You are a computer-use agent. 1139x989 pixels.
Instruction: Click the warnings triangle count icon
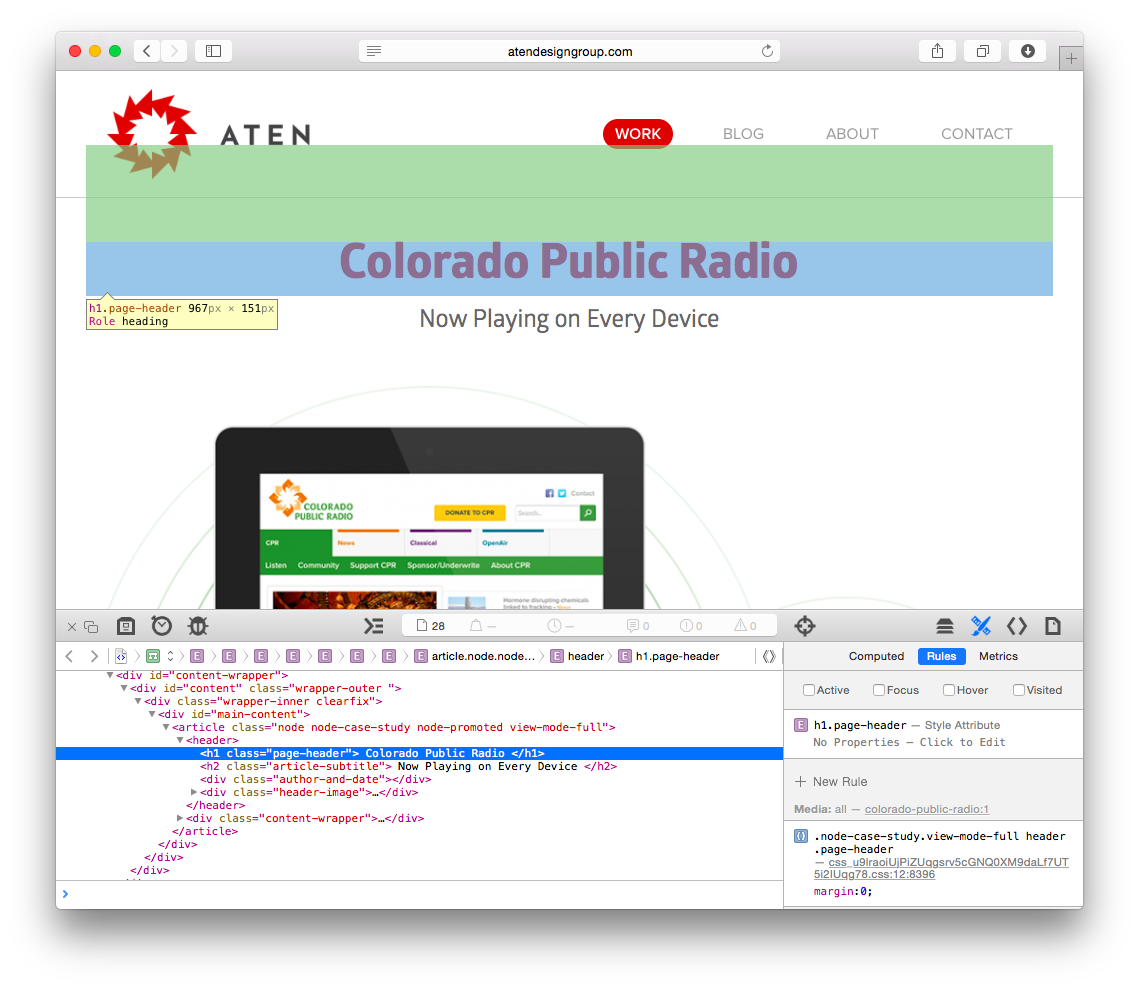tap(745, 626)
